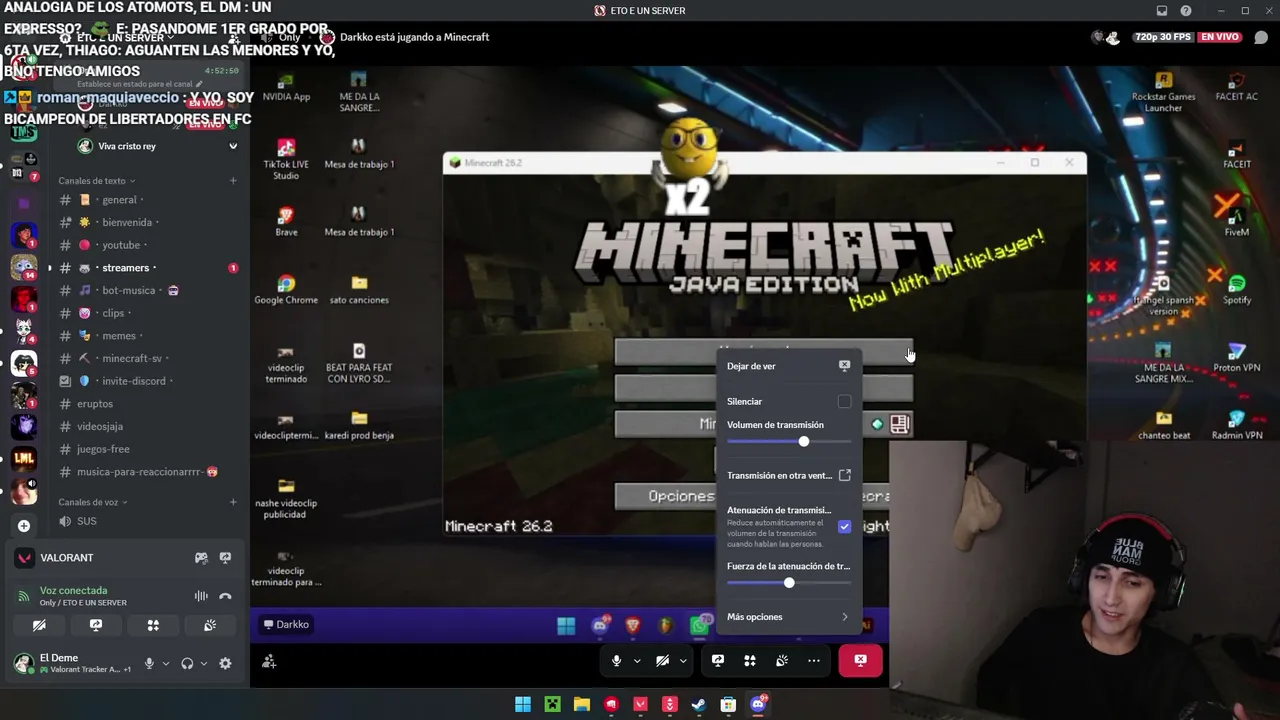This screenshot has height=720, width=1280.
Task: Open mic options arrow in stream bar
Action: 637,661
